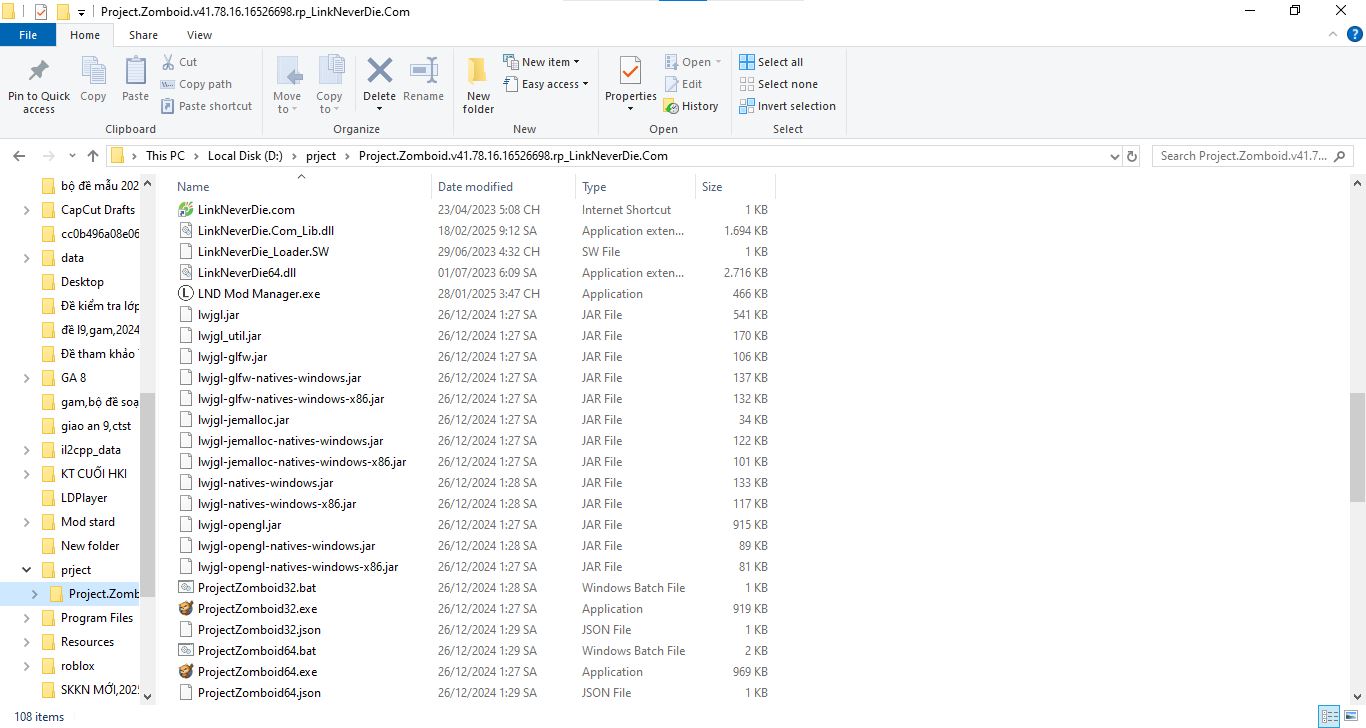Screen dimensions: 1366x728
Task: Open the New item dropdown
Action: pyautogui.click(x=545, y=61)
